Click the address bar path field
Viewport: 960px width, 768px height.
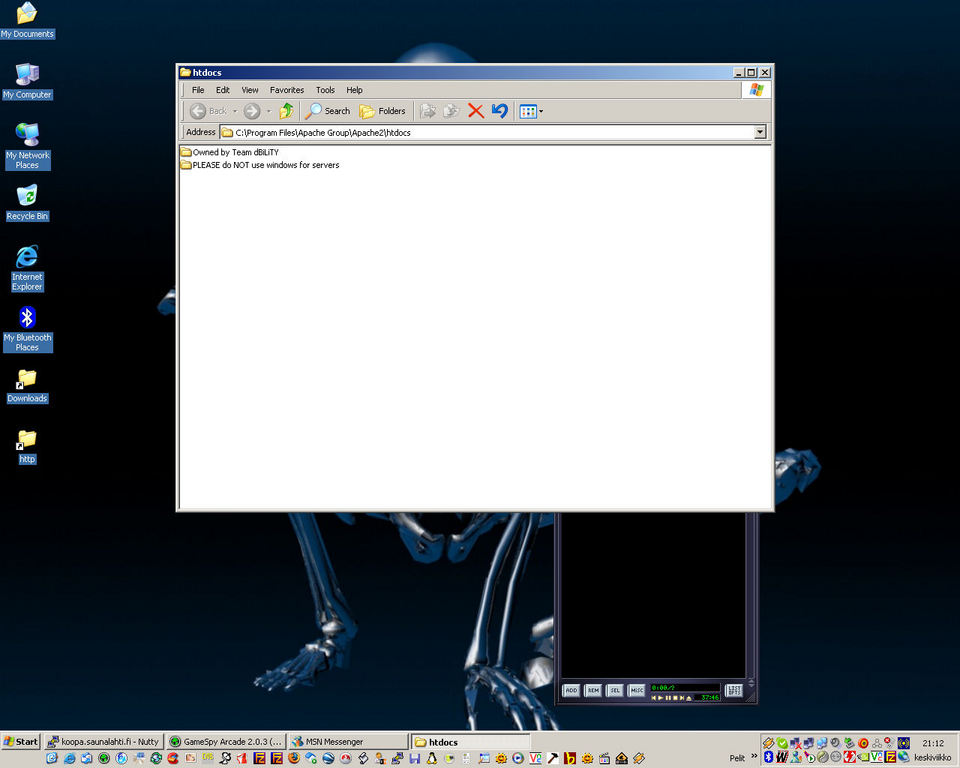480,132
